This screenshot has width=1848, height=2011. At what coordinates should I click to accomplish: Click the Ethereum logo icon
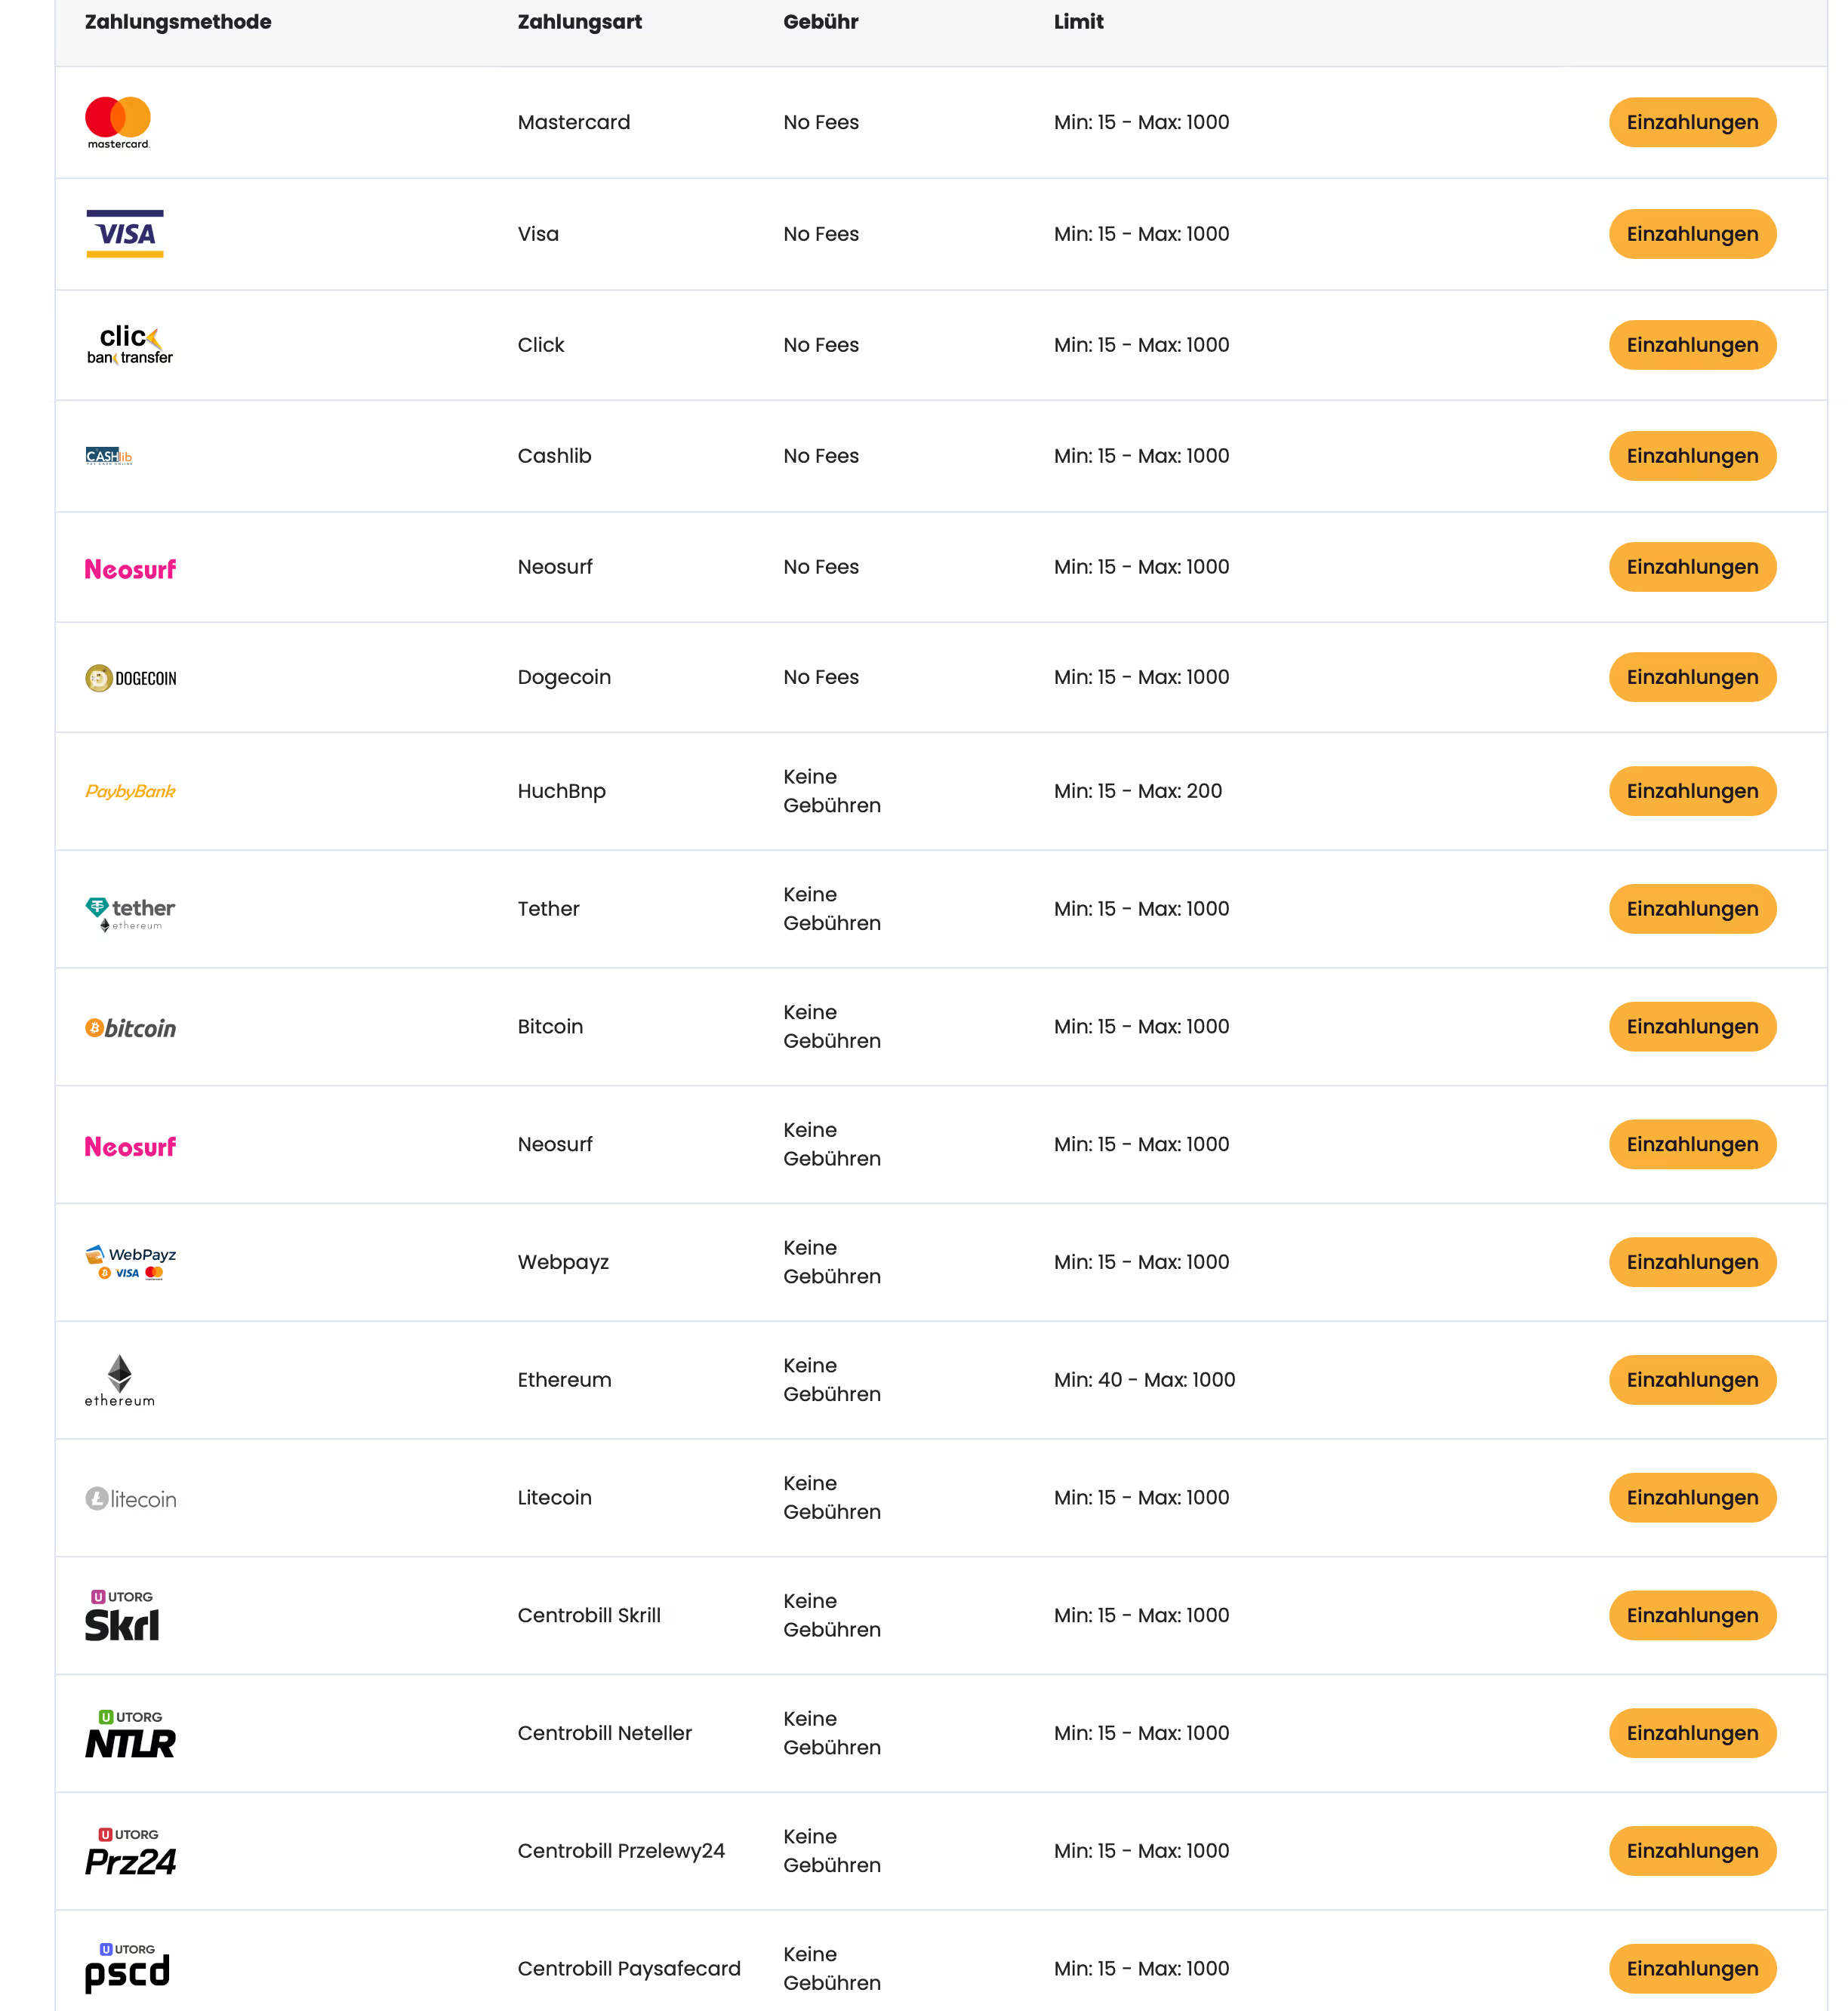[x=120, y=1380]
